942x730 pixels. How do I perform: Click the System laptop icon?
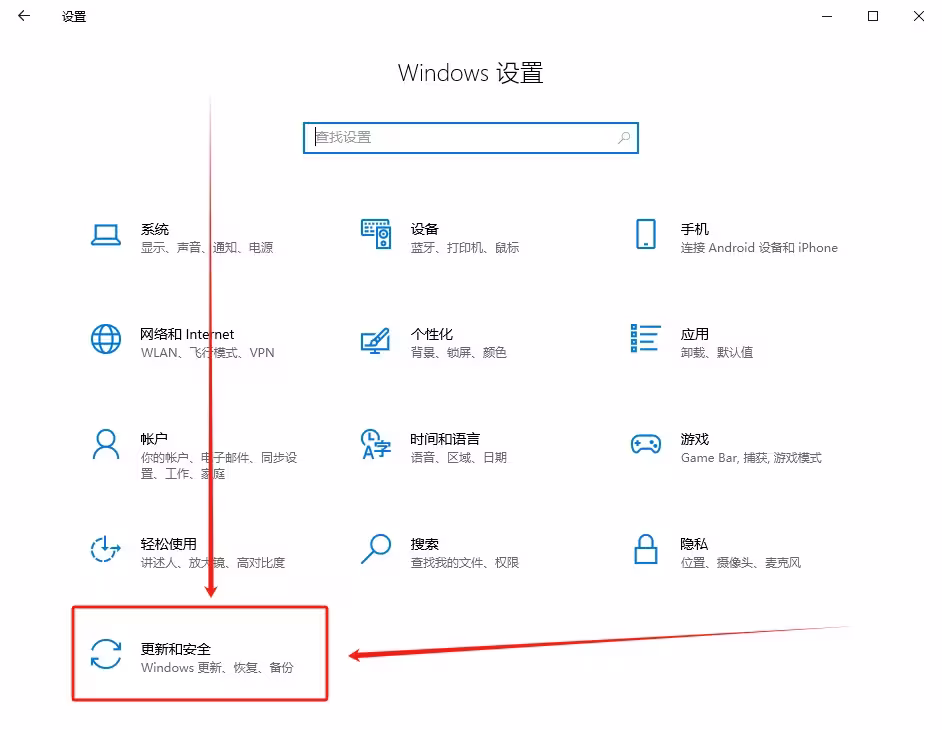pyautogui.click(x=106, y=235)
